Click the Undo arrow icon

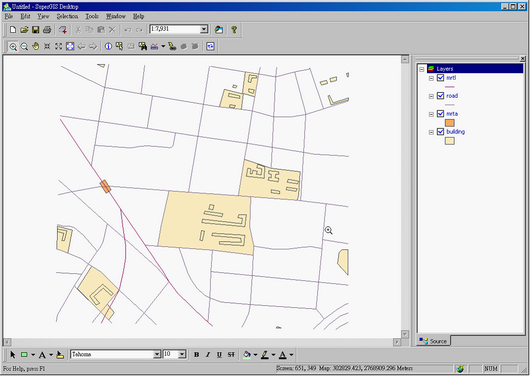(x=128, y=30)
